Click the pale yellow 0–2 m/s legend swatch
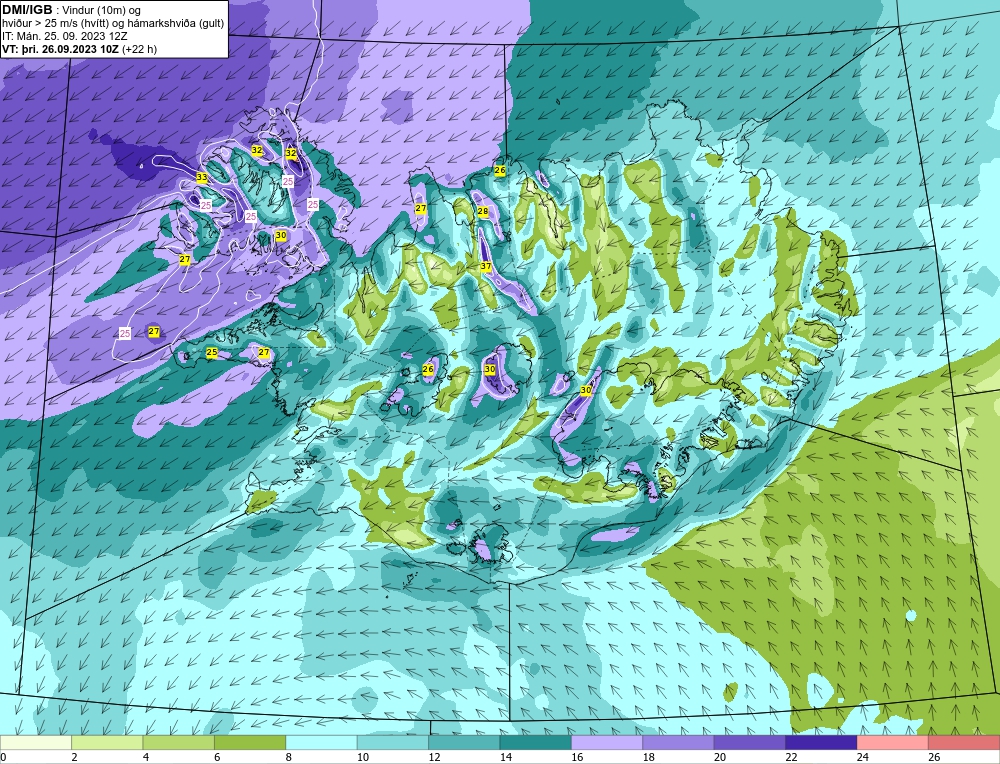1000x764 pixels. [x=36, y=743]
